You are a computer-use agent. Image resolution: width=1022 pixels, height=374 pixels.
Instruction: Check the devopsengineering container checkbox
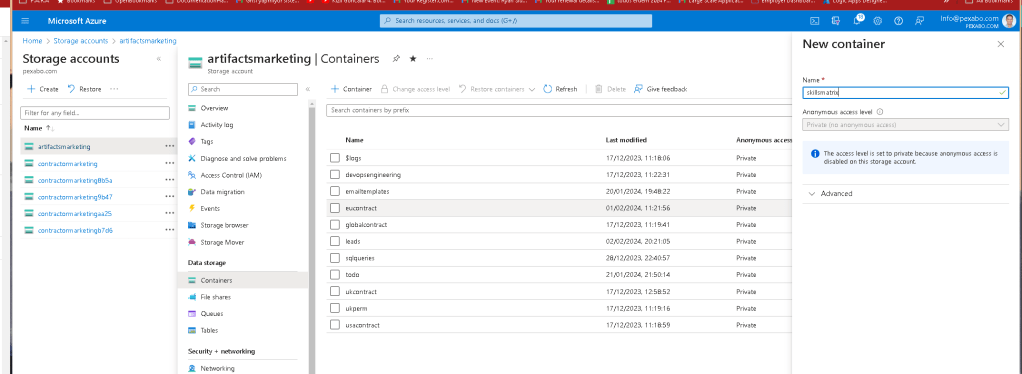click(x=335, y=175)
